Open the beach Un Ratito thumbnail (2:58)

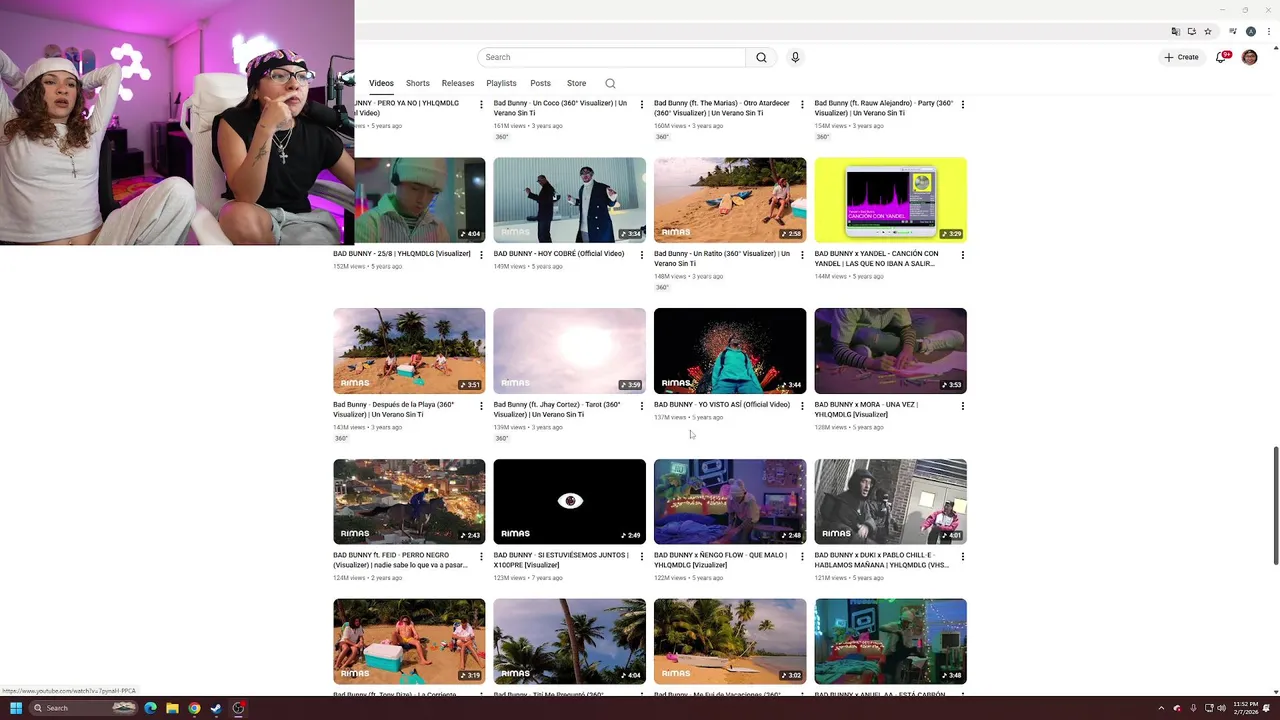coord(730,199)
